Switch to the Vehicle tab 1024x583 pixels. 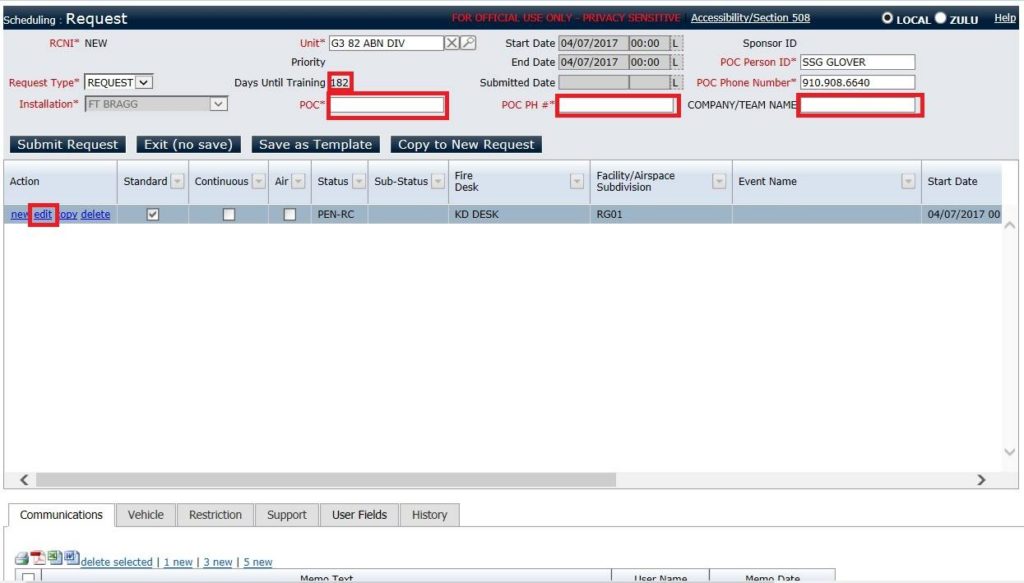coord(145,514)
